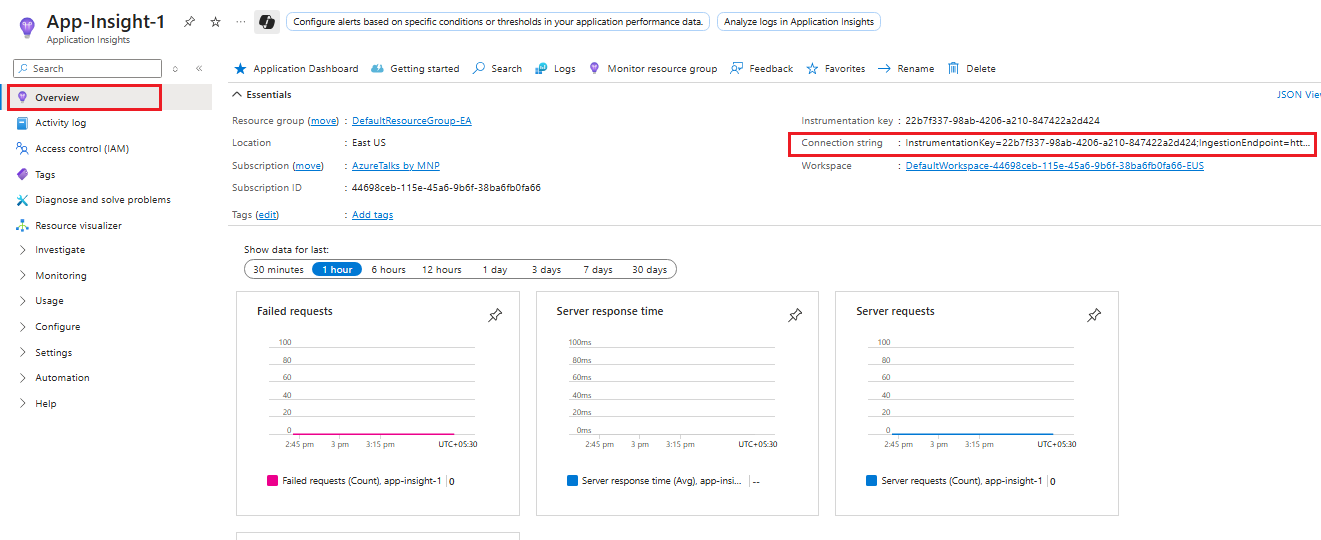Select the 30 minutes time range
Screen dimensions: 1321x540
point(278,270)
